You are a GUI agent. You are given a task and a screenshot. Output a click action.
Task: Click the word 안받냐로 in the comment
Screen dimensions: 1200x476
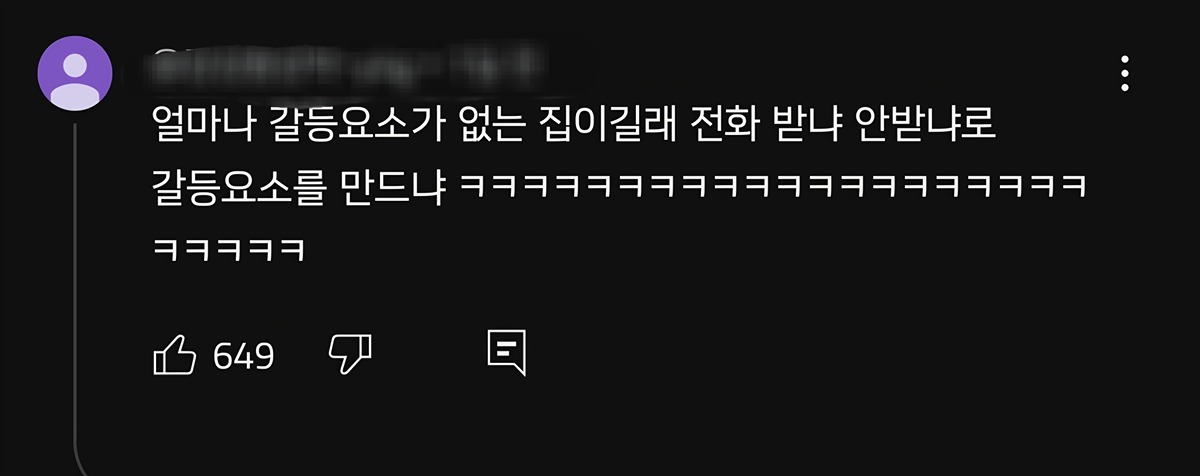pos(923,128)
